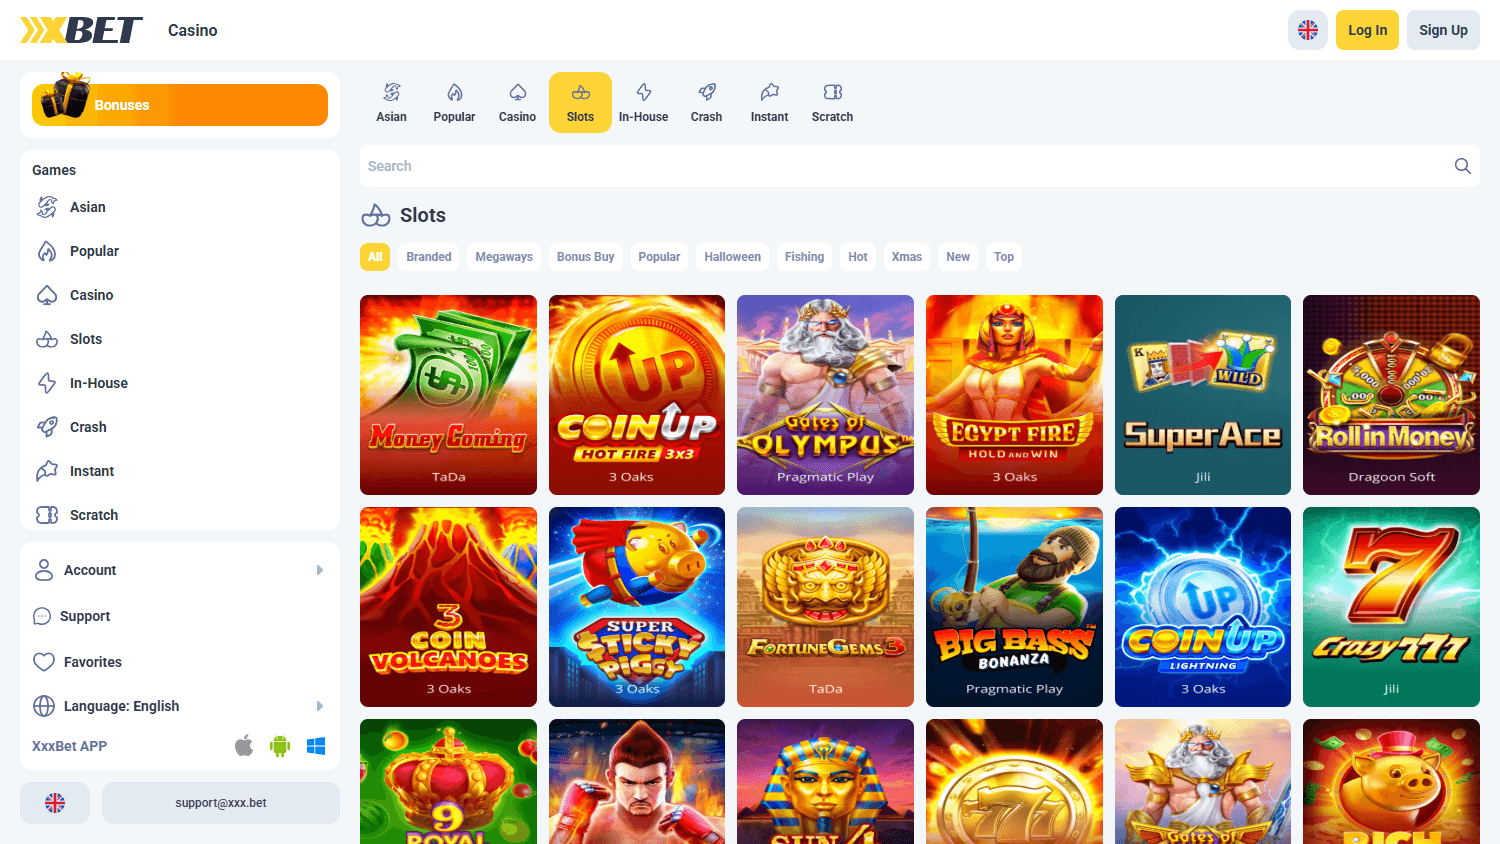Filter slots by Top

coord(1004,257)
